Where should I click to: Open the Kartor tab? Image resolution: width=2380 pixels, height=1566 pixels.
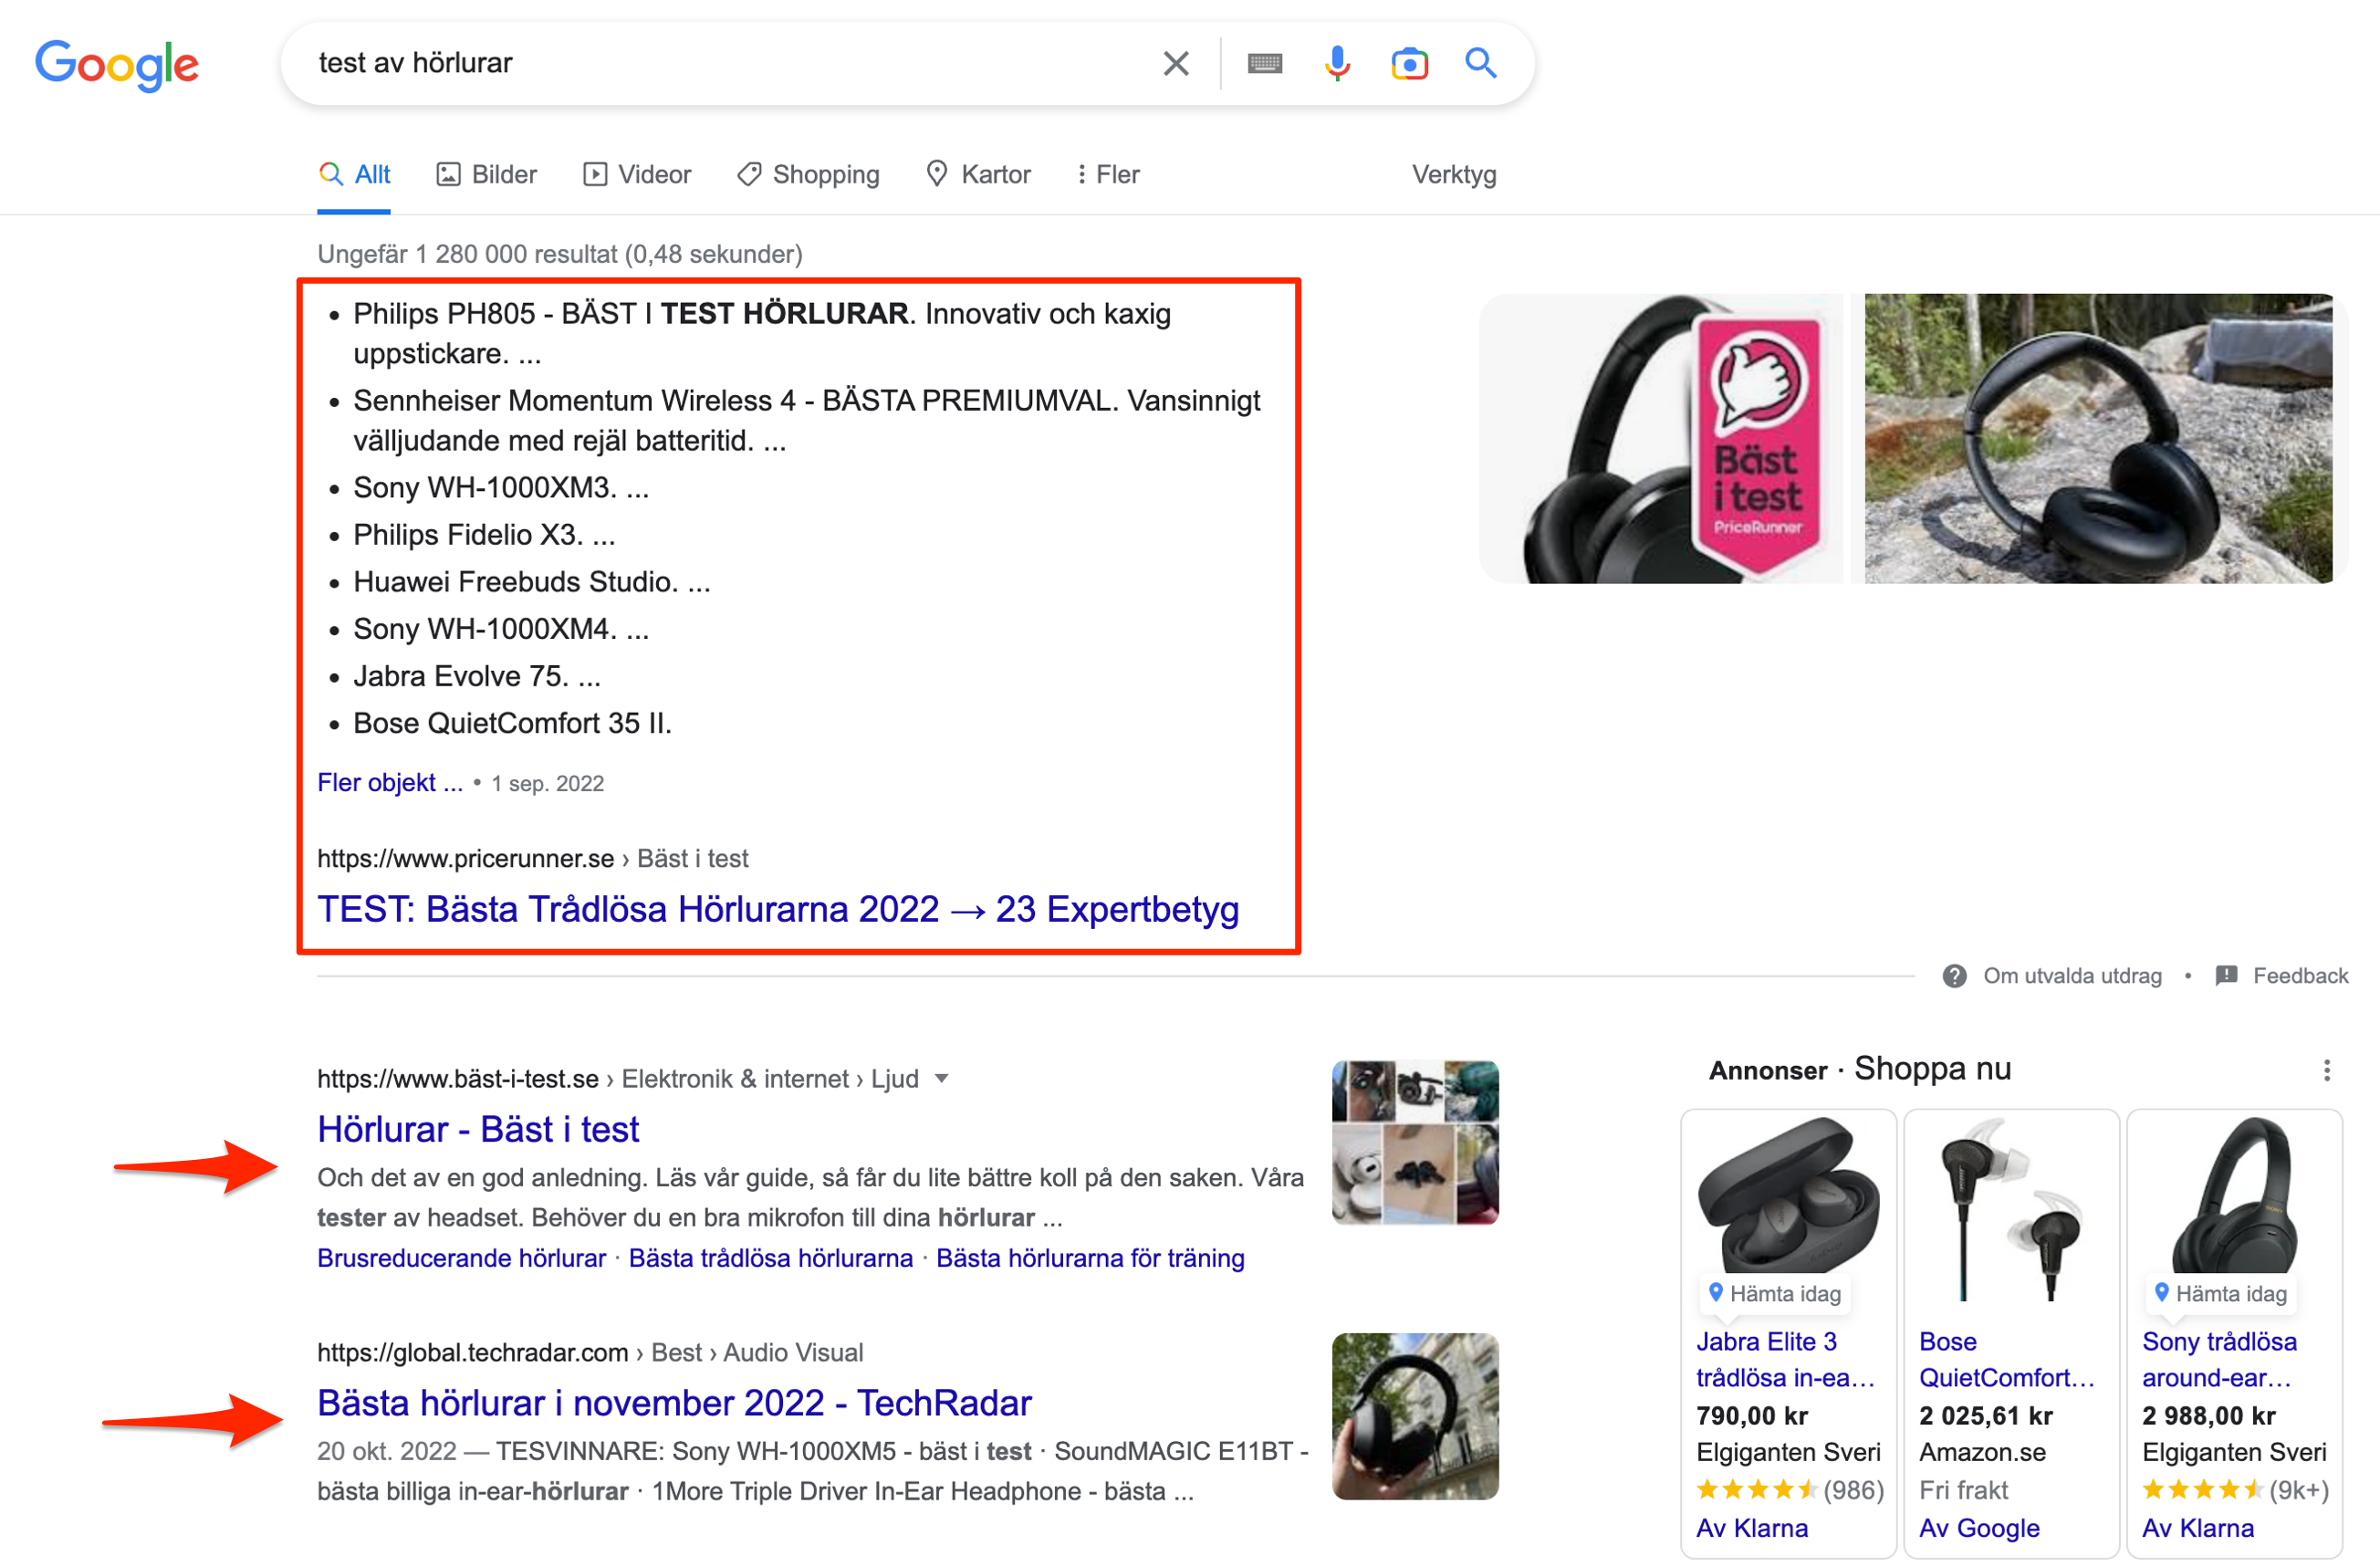point(978,174)
